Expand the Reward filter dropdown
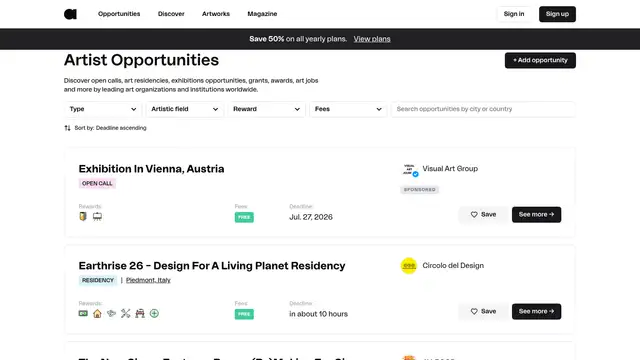Image resolution: width=640 pixels, height=360 pixels. coord(266,109)
